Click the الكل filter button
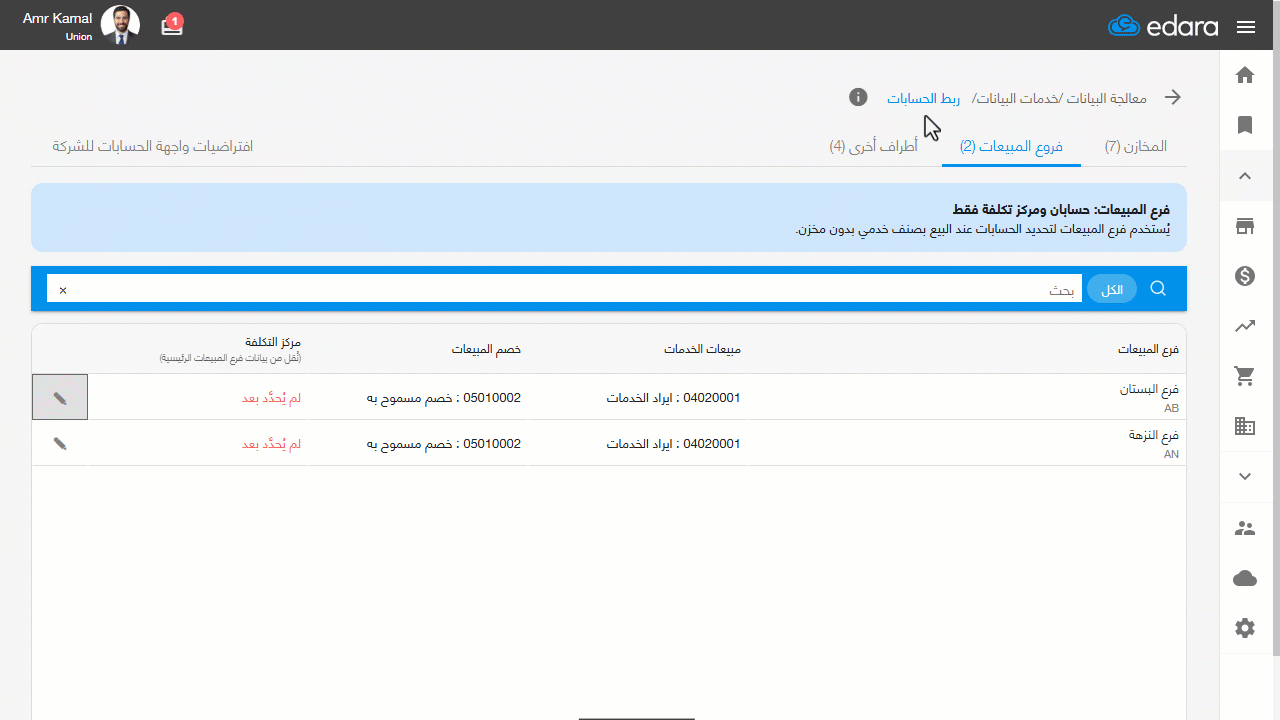 coord(1112,289)
